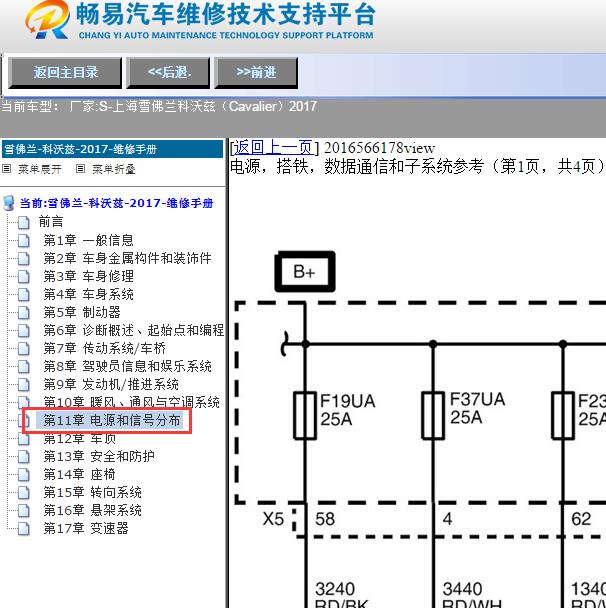This screenshot has height=608, width=606.
Task: Open 第3章 车身修理
Action: click(x=88, y=276)
